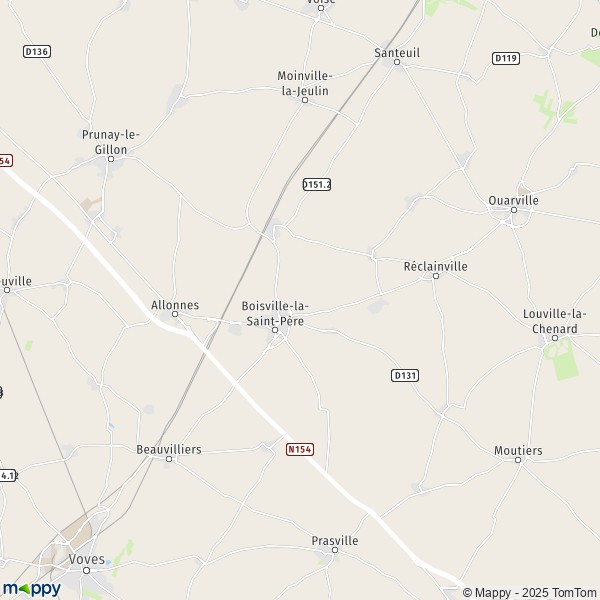This screenshot has height=600, width=600.
Task: Select the Voves town label
Action: 86,559
